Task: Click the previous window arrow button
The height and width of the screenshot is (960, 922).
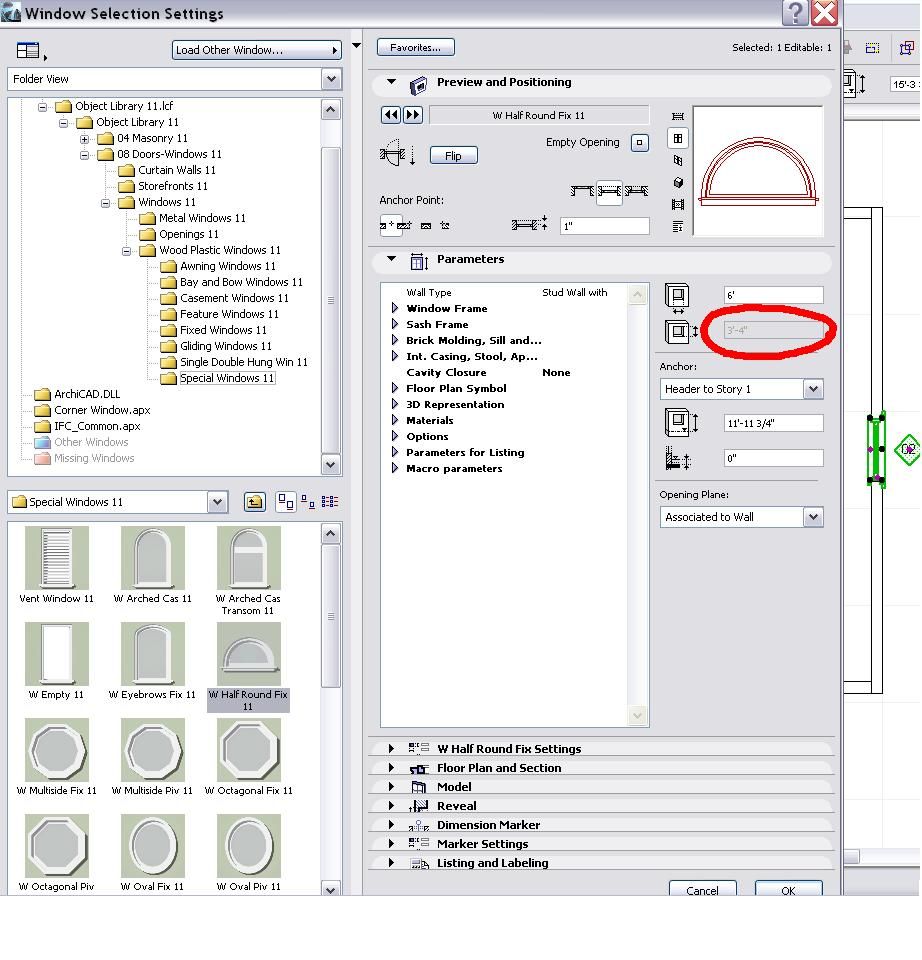Action: tap(391, 114)
